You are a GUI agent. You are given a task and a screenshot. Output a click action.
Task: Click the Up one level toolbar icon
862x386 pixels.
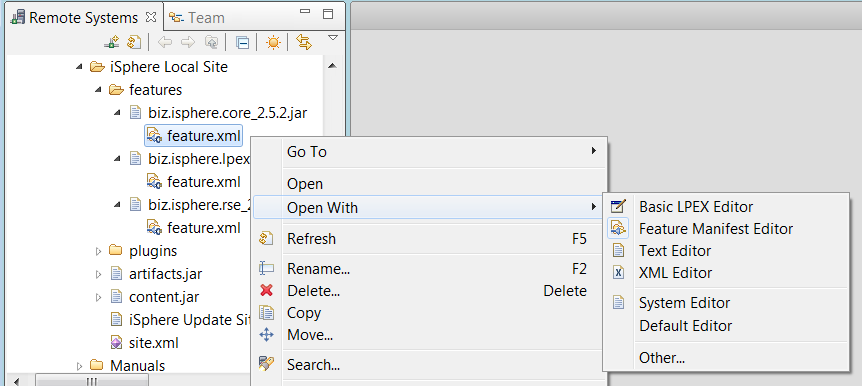(x=212, y=42)
